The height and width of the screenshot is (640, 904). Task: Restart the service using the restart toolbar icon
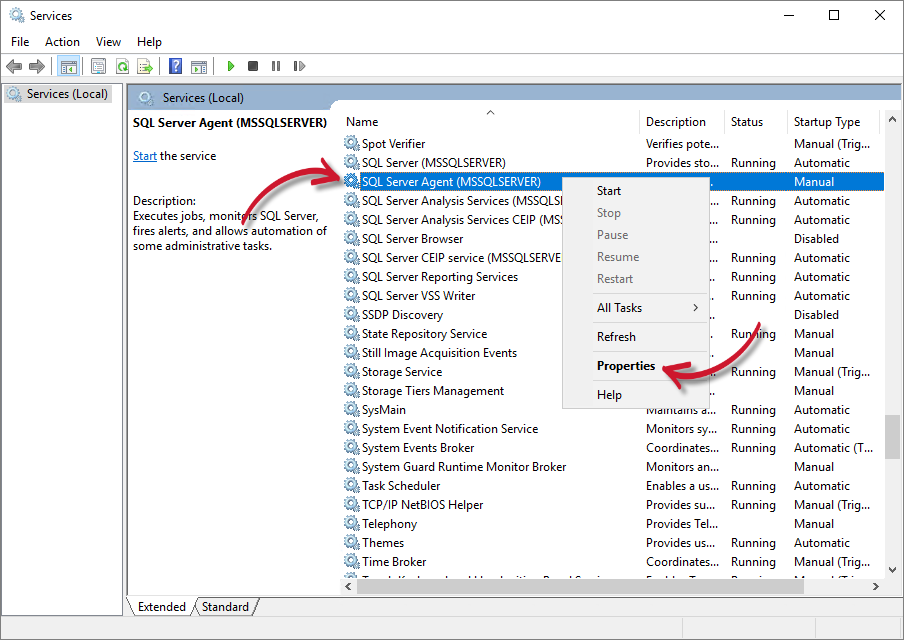tap(300, 66)
